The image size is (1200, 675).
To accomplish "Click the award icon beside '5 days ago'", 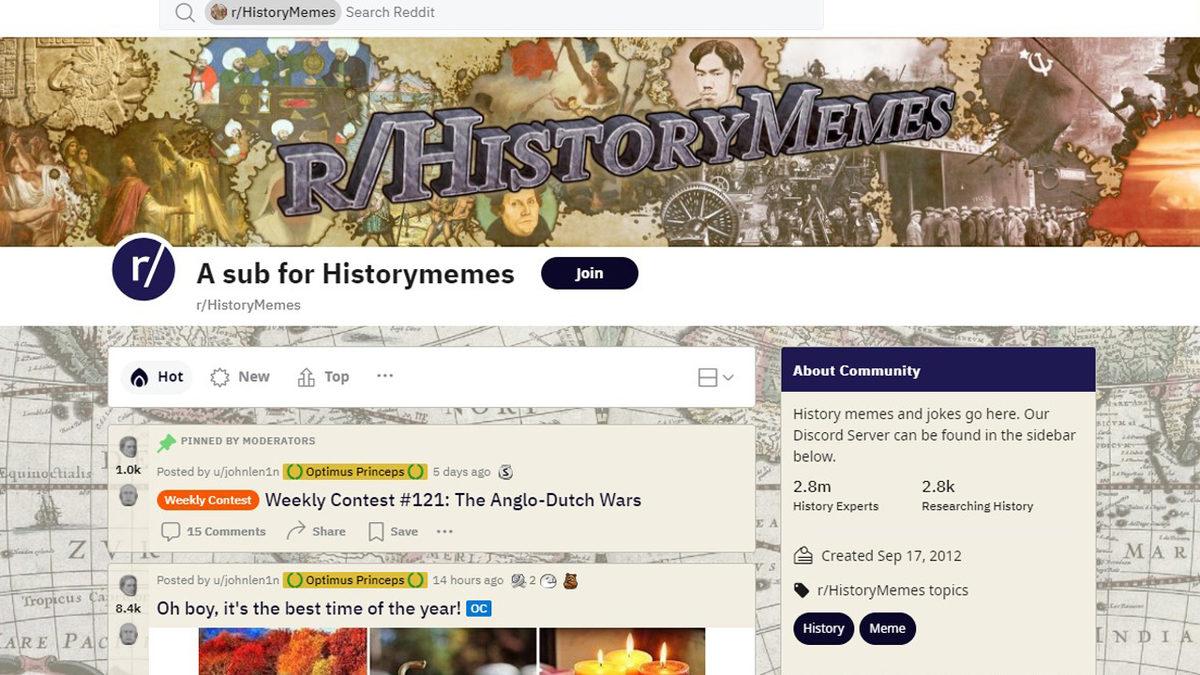I will (x=505, y=472).
